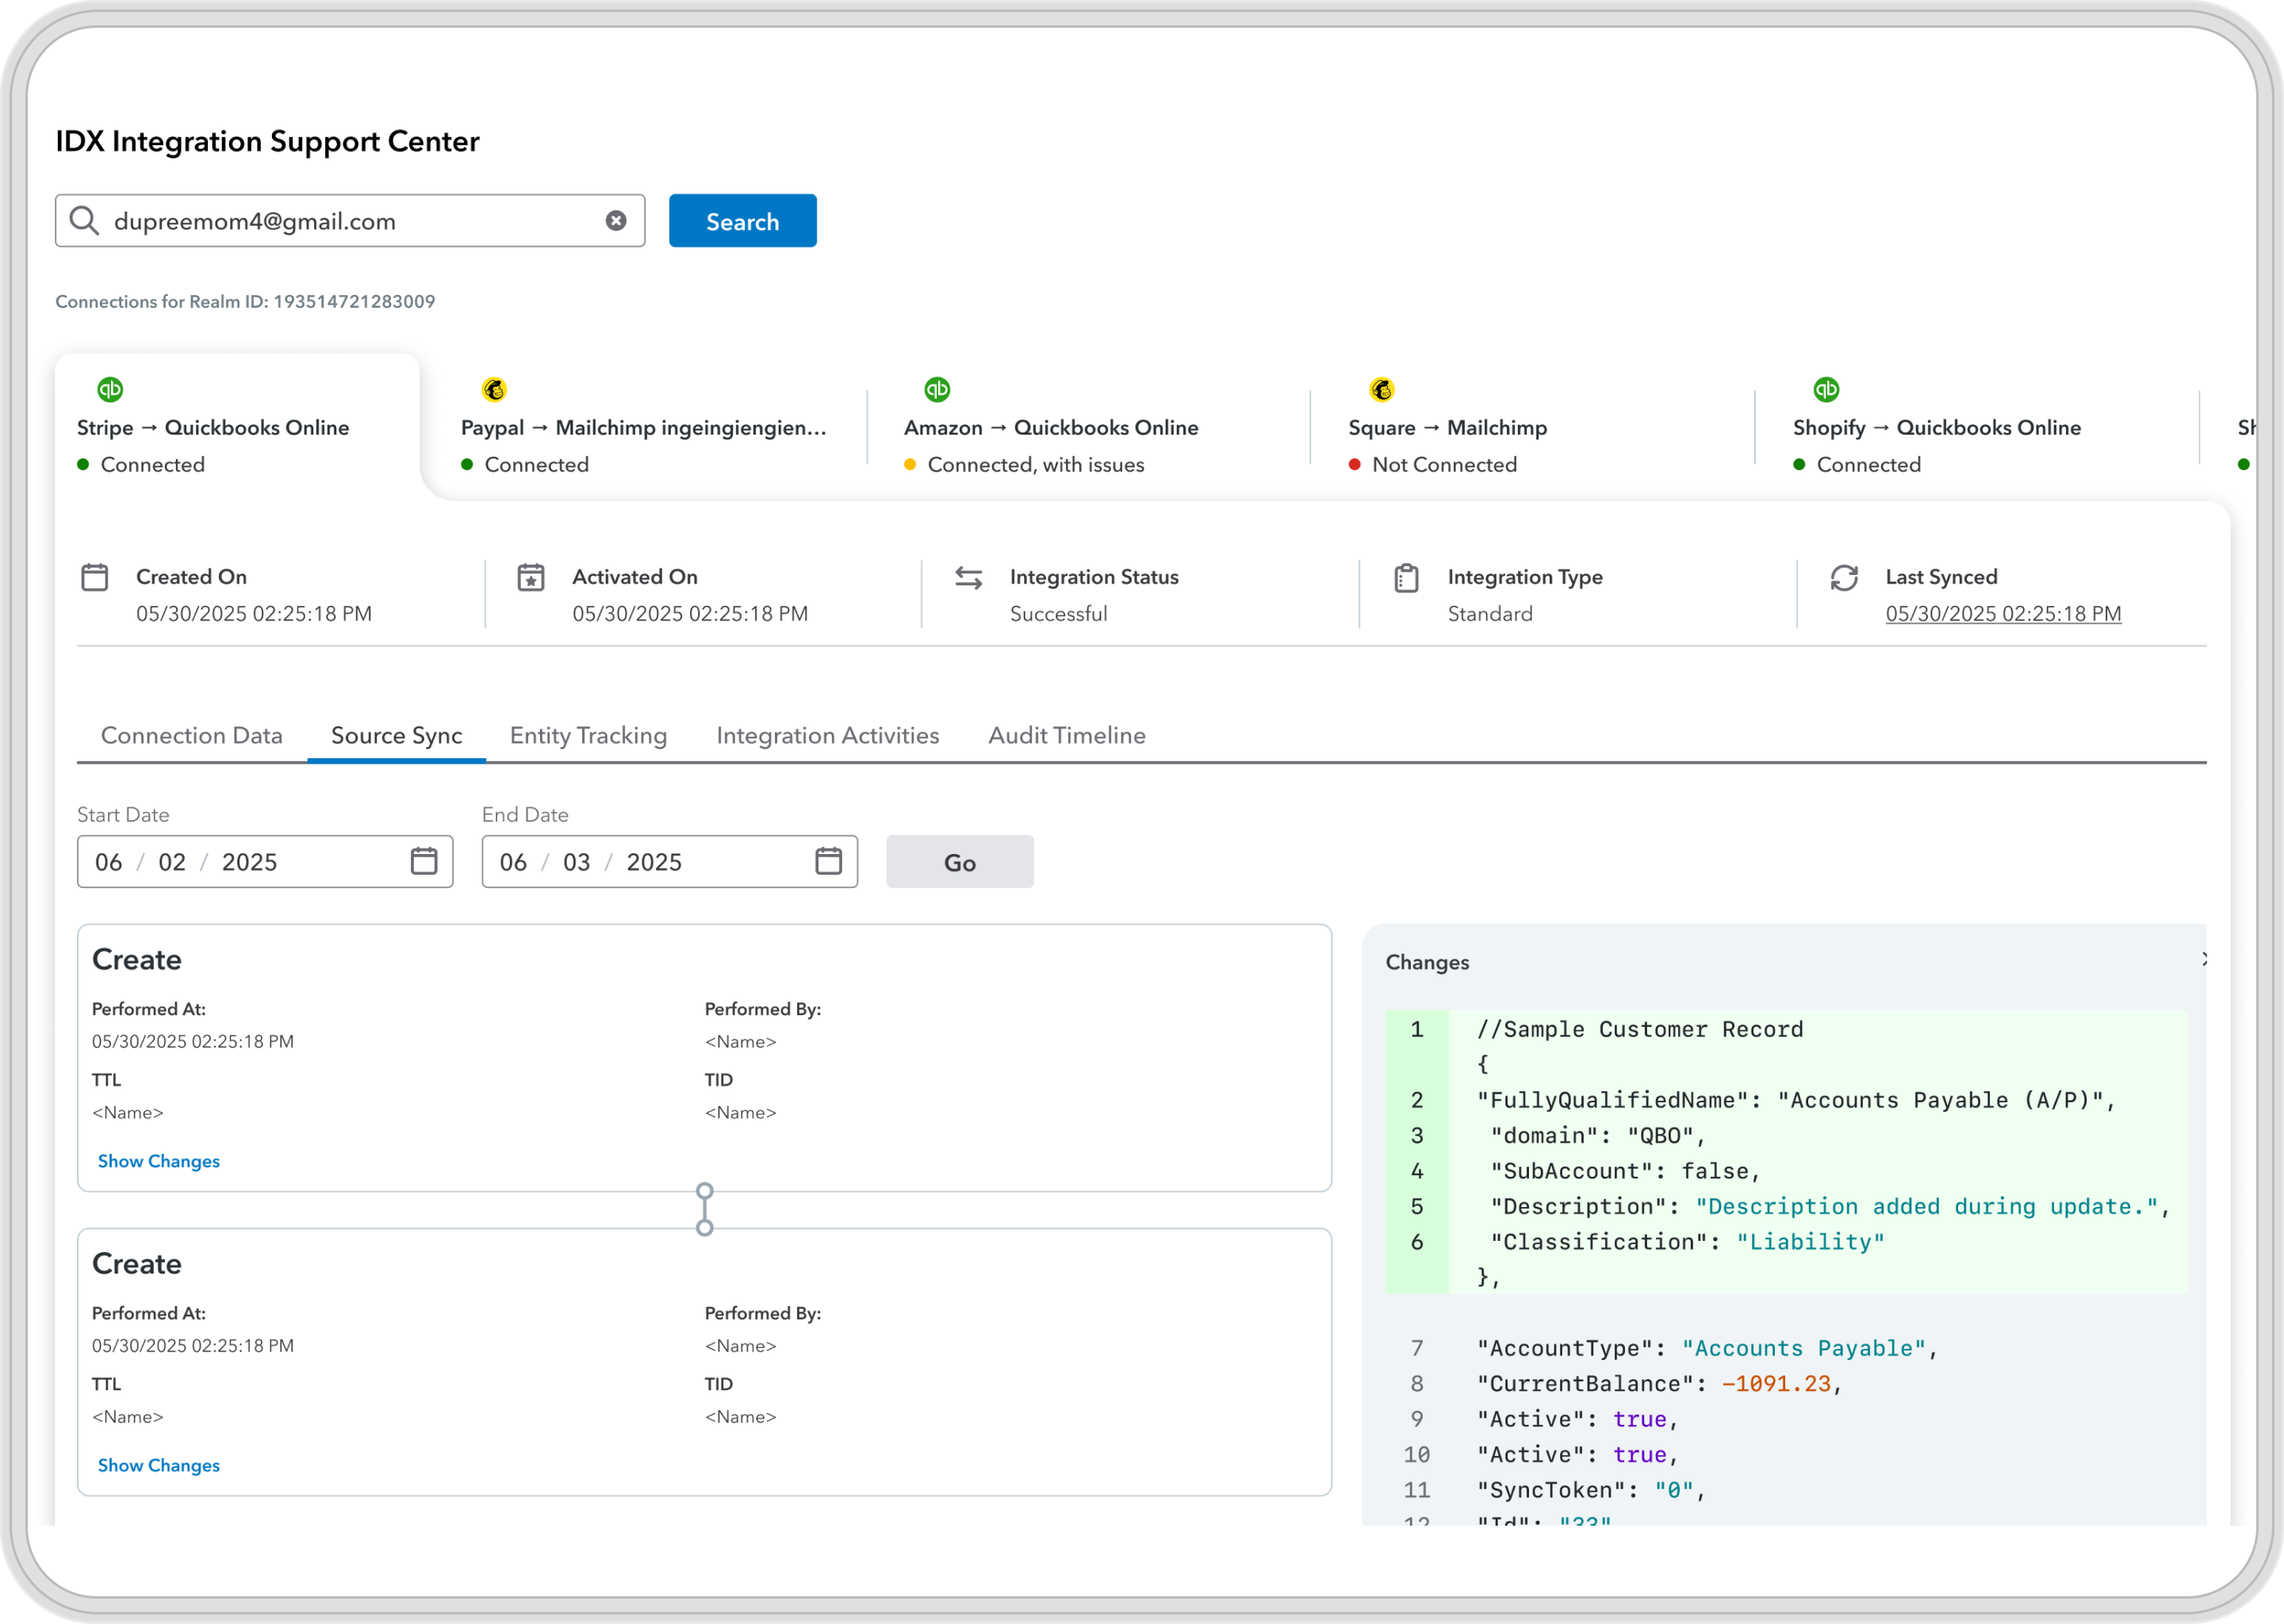Click the Start Date month field
The image size is (2284, 1624).
[x=109, y=862]
